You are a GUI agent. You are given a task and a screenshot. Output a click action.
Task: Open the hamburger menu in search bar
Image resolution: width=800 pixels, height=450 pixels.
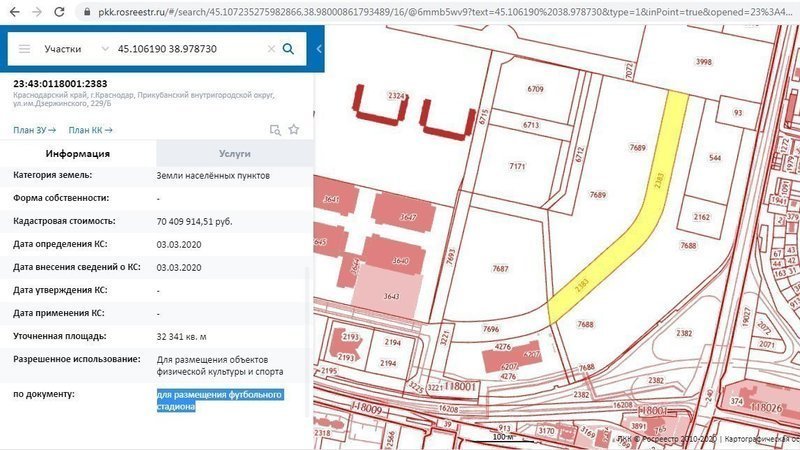(x=24, y=49)
